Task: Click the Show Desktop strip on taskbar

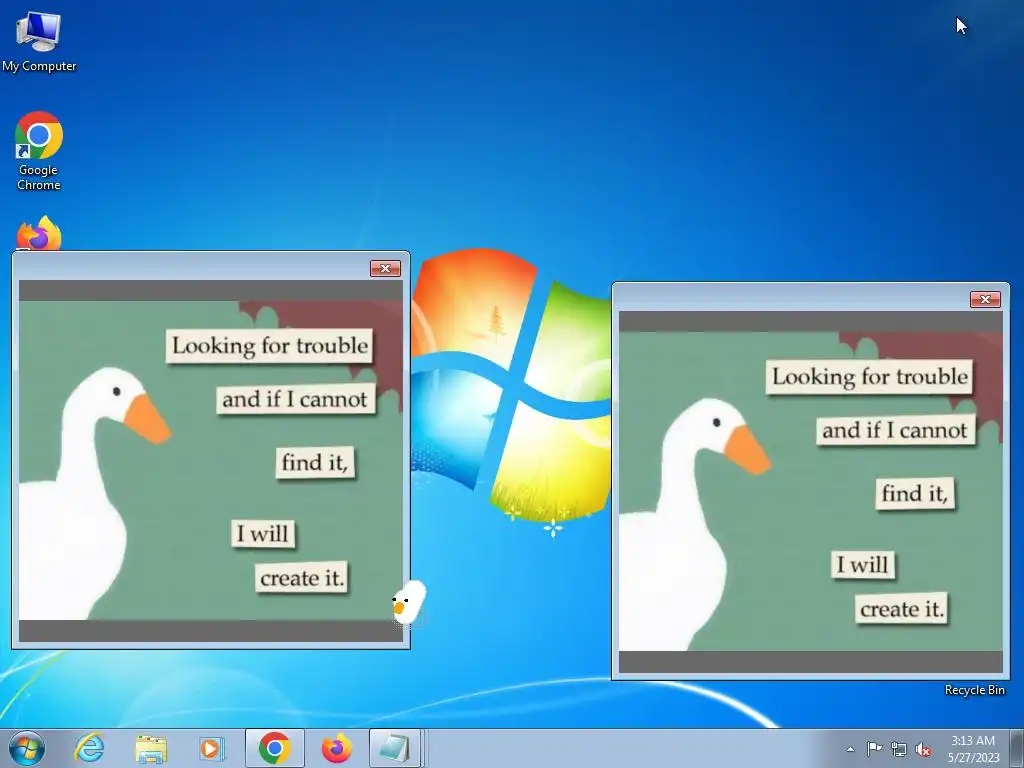Action: (1016, 748)
